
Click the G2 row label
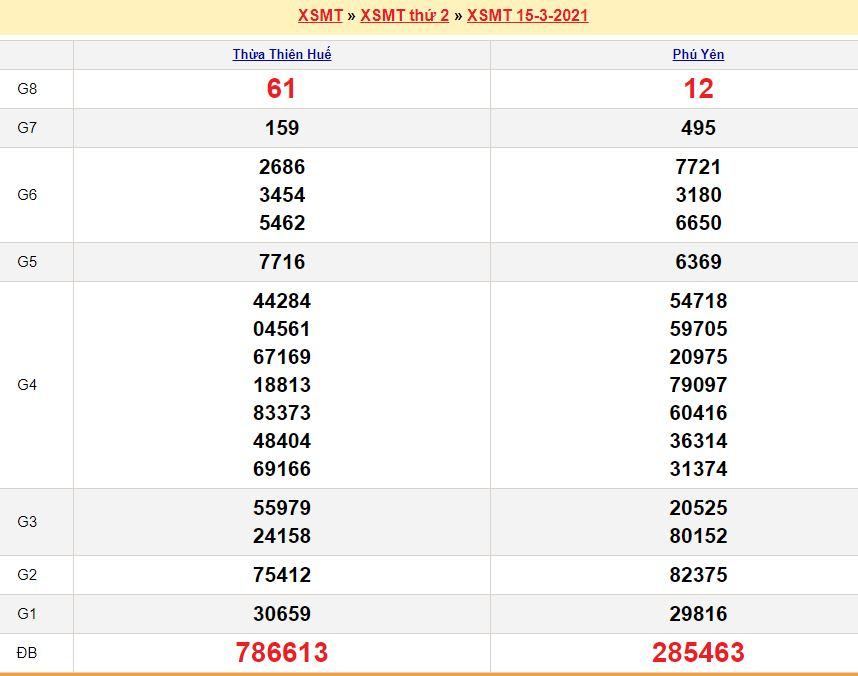27,575
